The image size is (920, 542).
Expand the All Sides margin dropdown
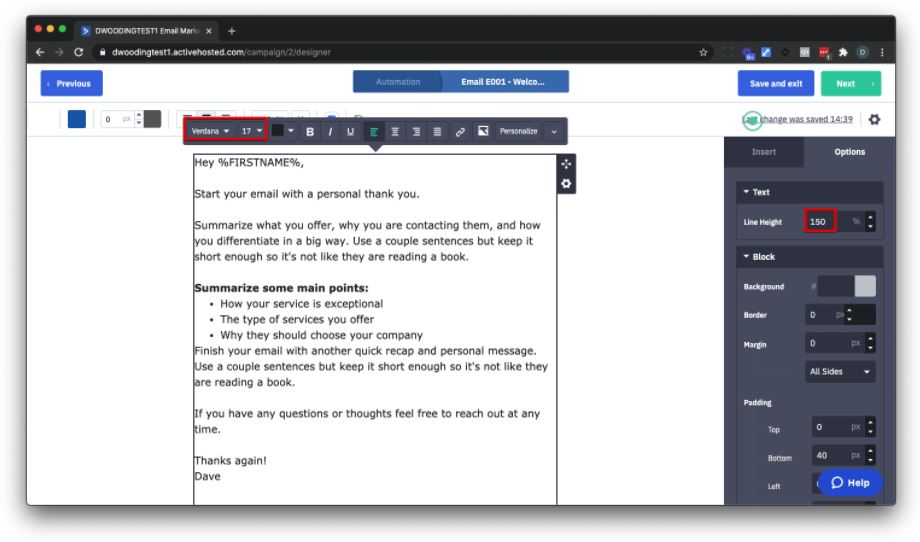pyautogui.click(x=840, y=371)
